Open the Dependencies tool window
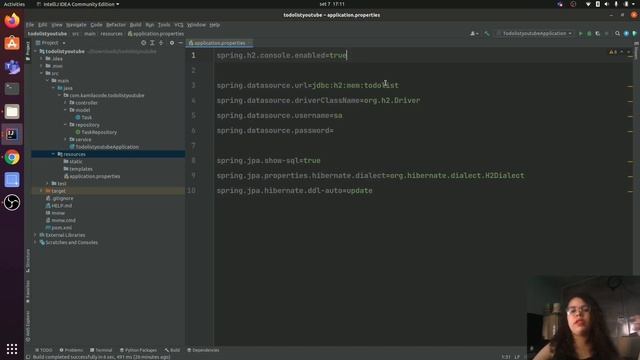 [x=203, y=350]
